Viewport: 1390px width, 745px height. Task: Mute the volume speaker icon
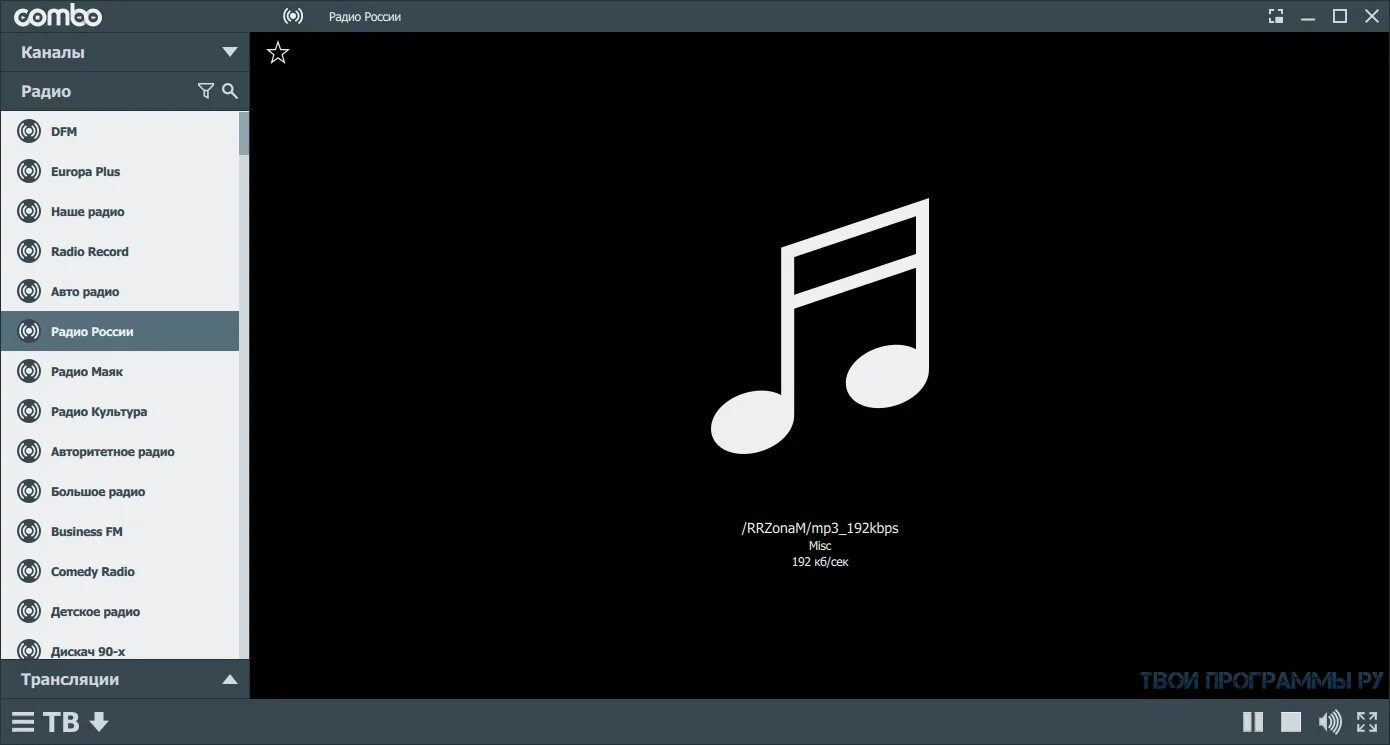(1330, 722)
